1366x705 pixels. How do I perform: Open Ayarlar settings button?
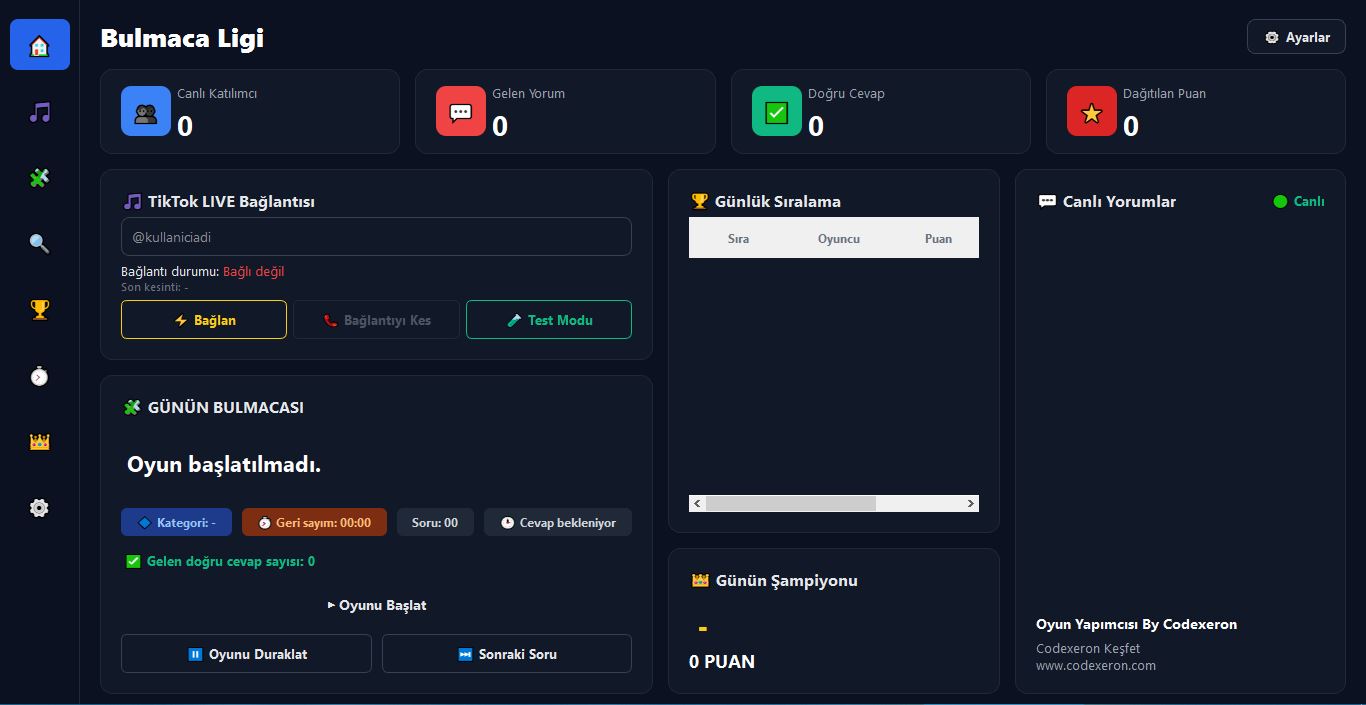(x=1296, y=37)
